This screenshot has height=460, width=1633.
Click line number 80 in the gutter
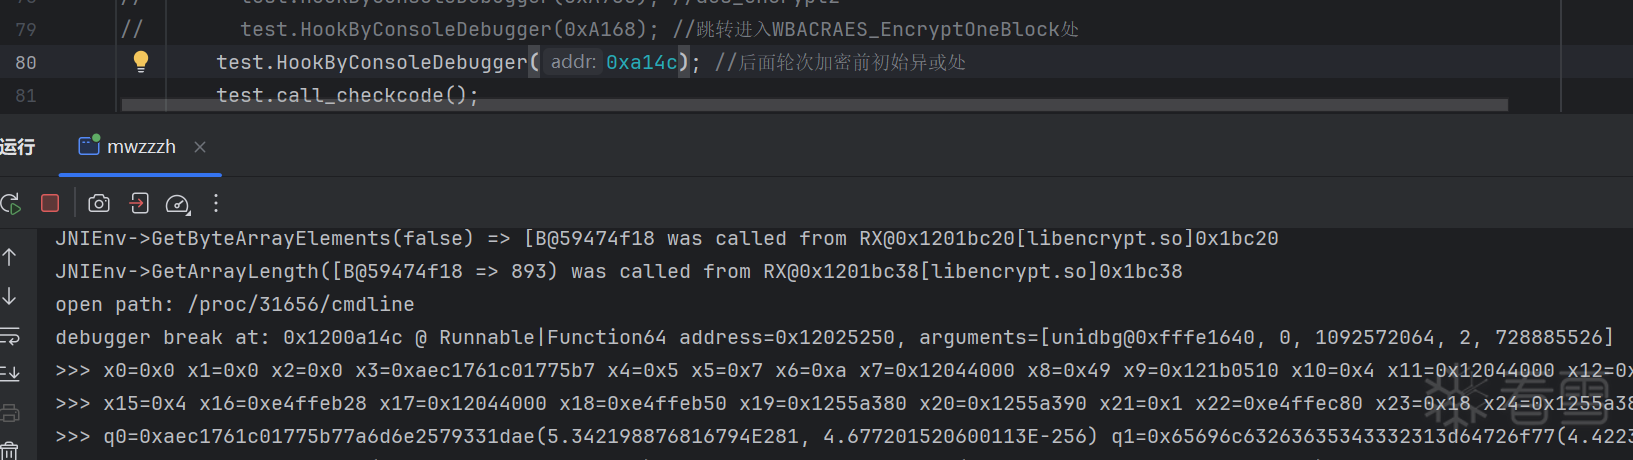coord(26,62)
